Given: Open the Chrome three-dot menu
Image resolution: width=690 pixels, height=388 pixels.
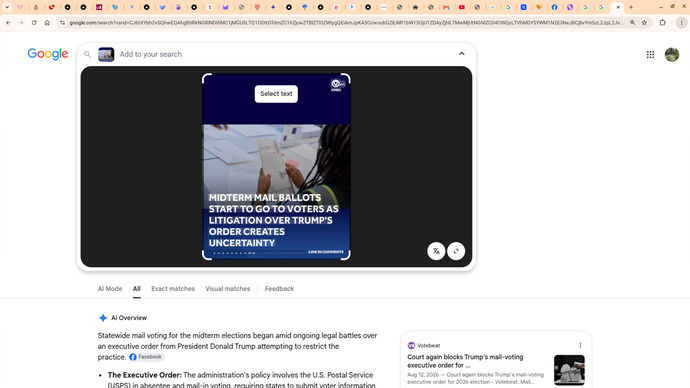Looking at the screenshot, I should pyautogui.click(x=681, y=22).
